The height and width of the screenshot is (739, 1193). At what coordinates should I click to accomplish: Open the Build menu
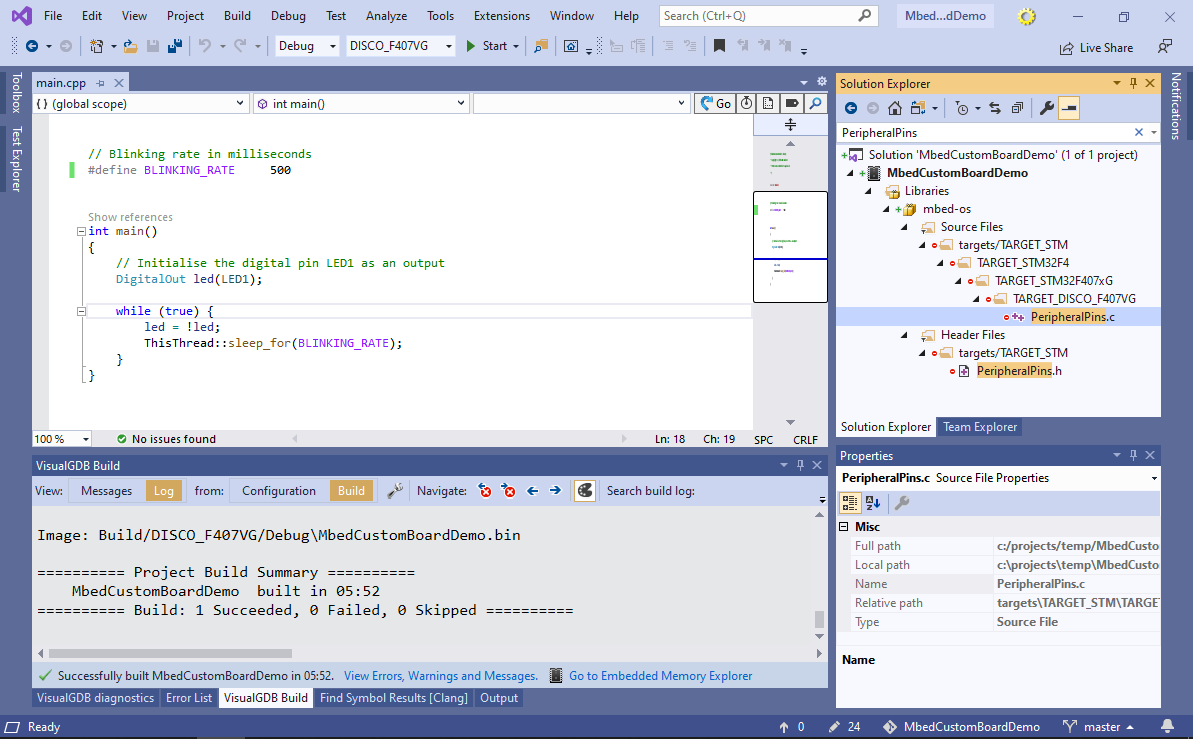pos(237,16)
